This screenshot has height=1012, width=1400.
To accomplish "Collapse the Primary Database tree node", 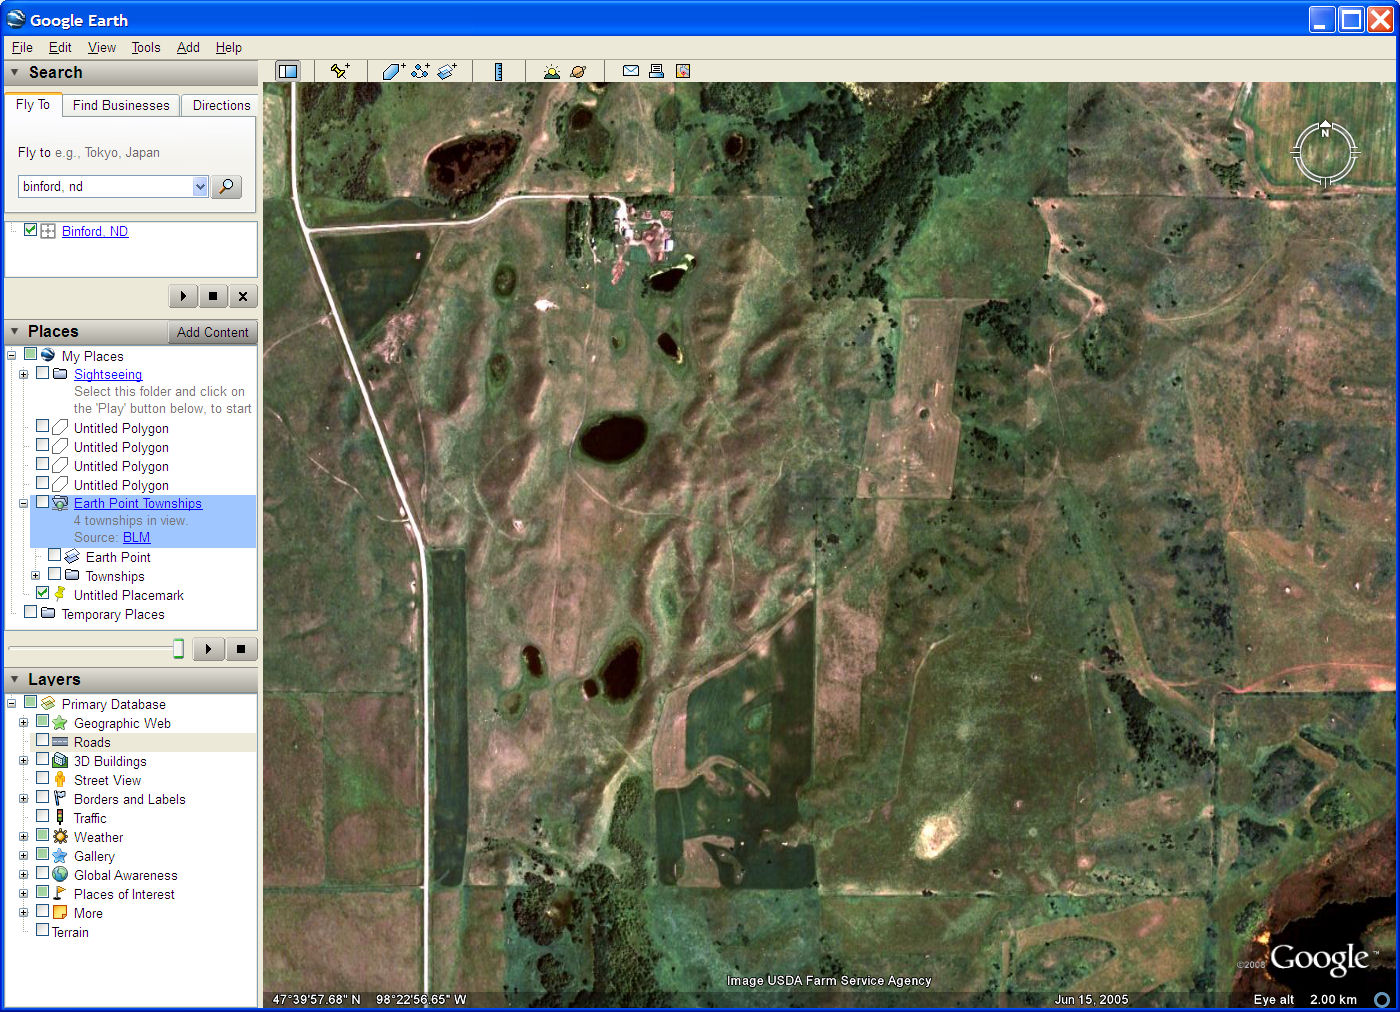I will click(x=11, y=703).
